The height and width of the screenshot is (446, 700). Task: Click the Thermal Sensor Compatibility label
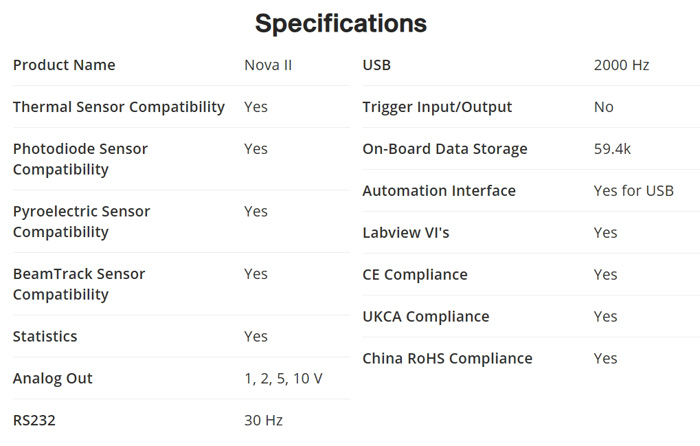tap(118, 107)
